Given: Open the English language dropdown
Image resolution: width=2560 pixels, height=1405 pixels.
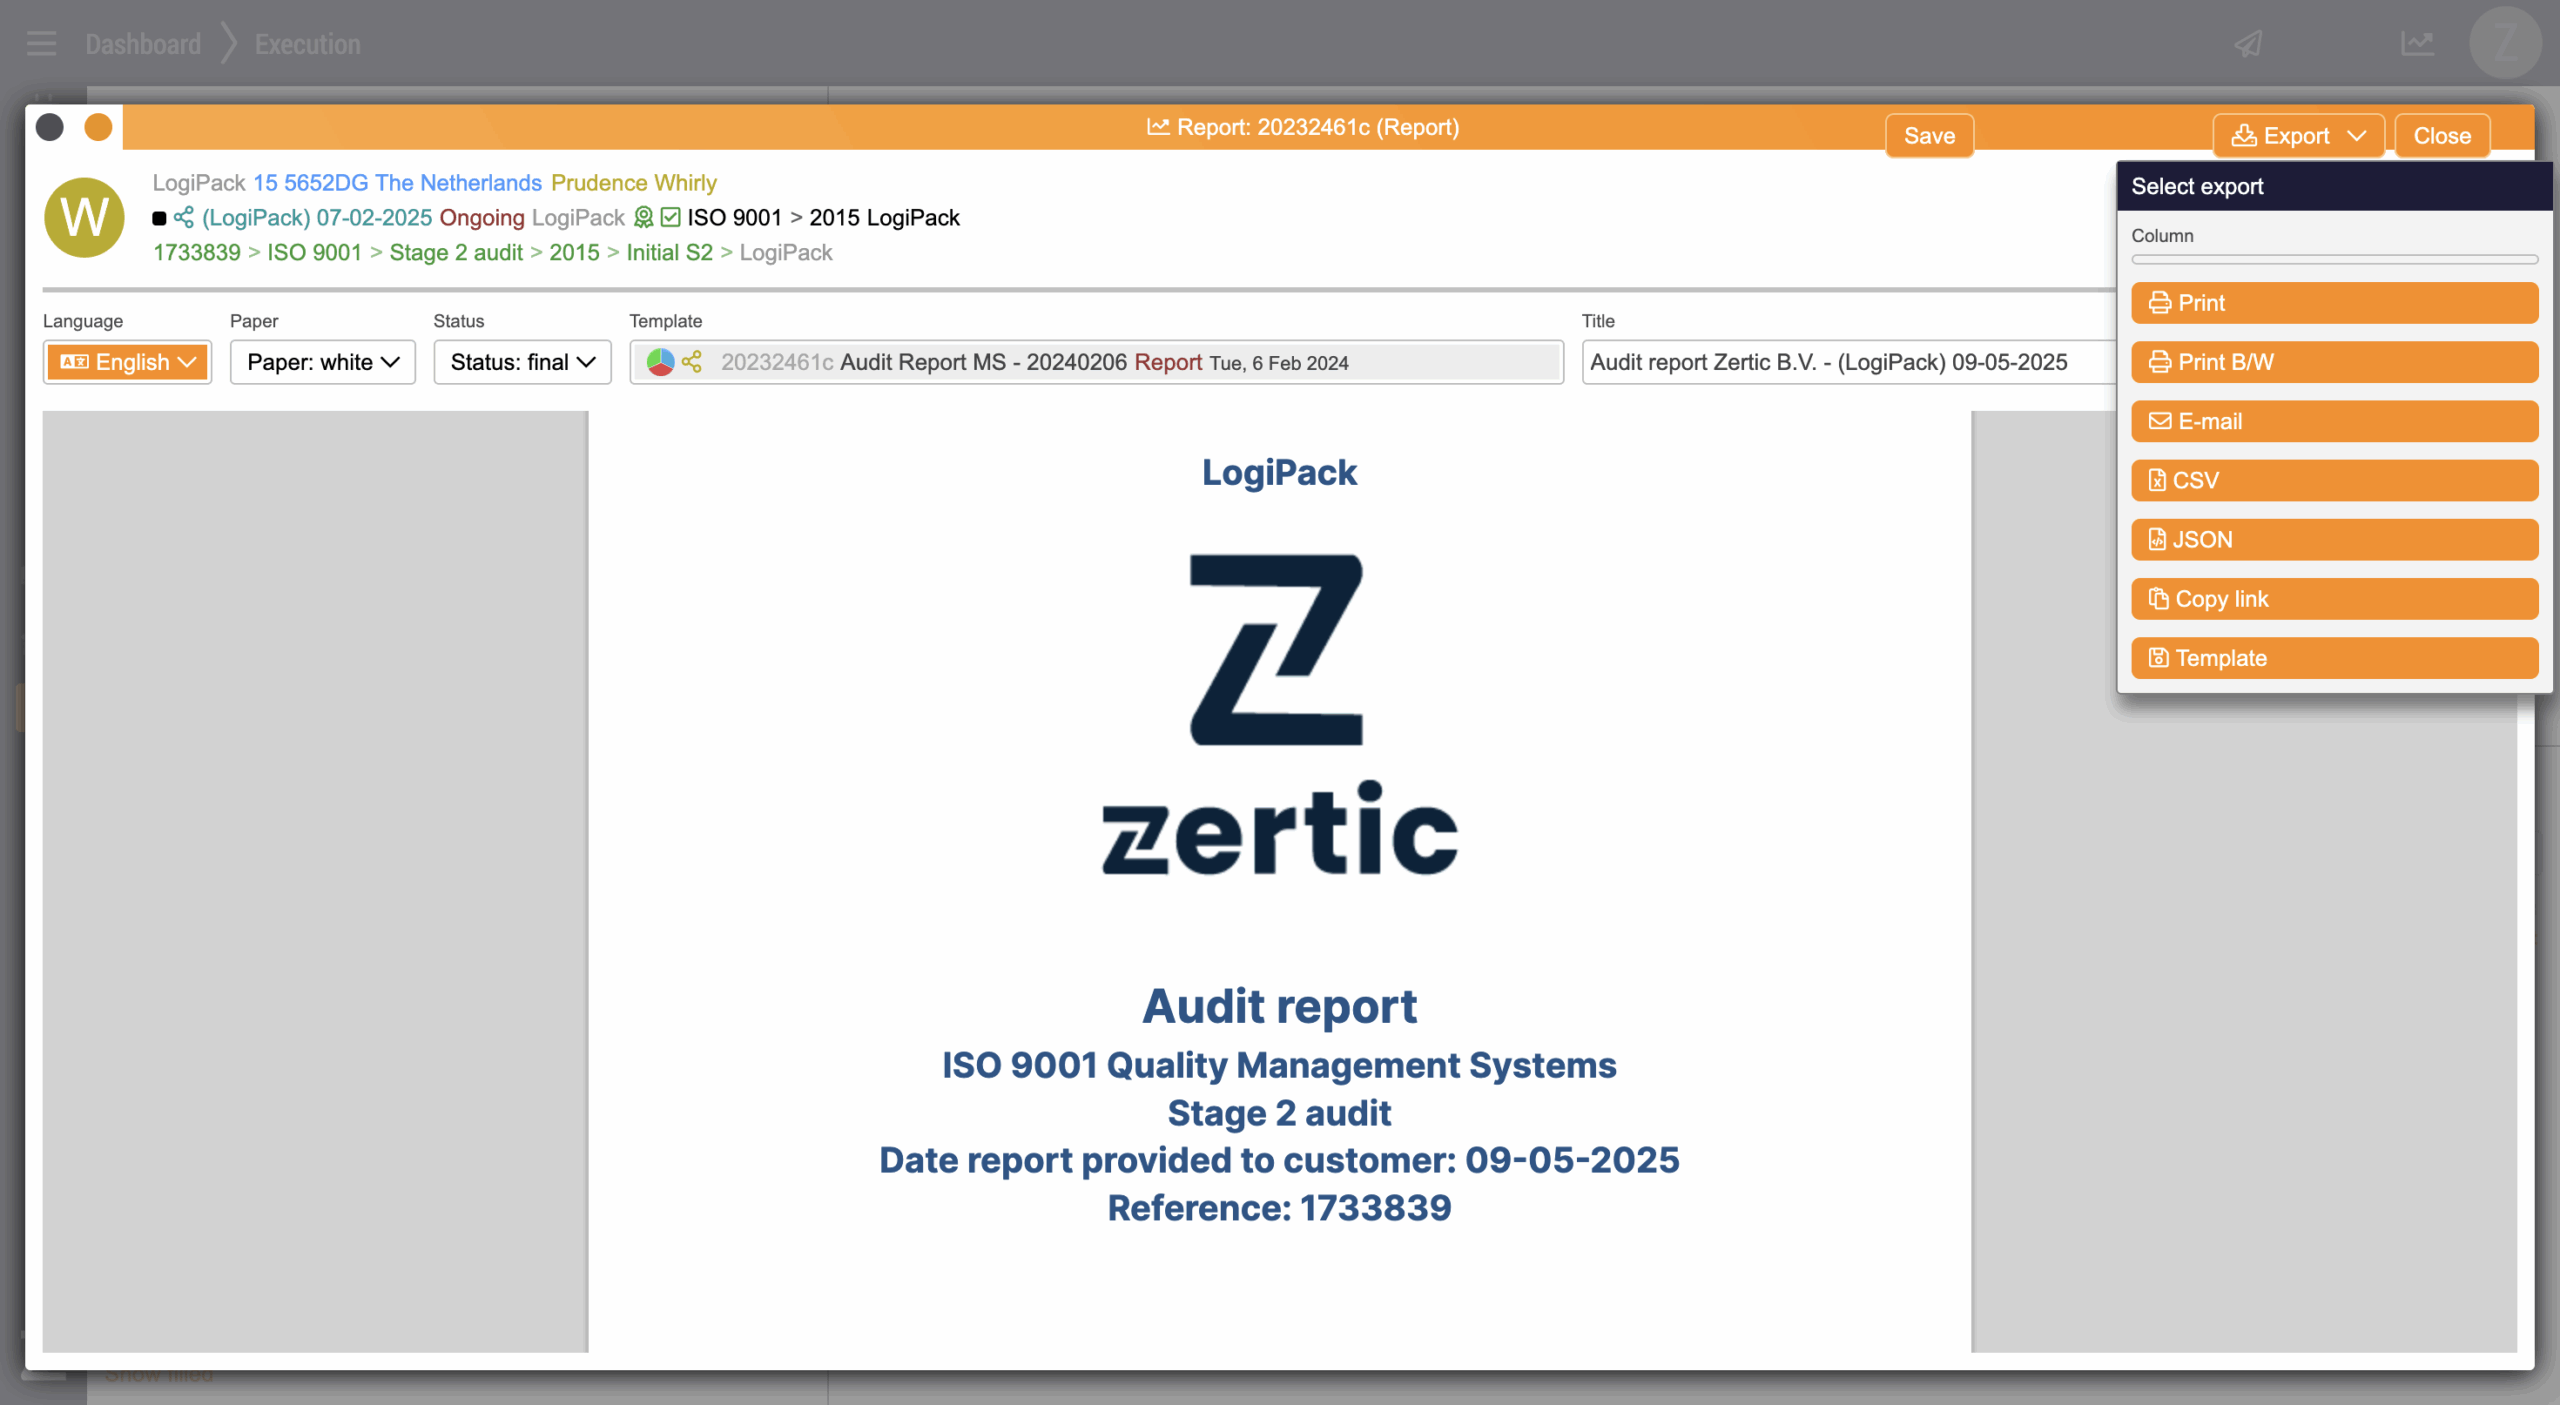Looking at the screenshot, I should 127,362.
